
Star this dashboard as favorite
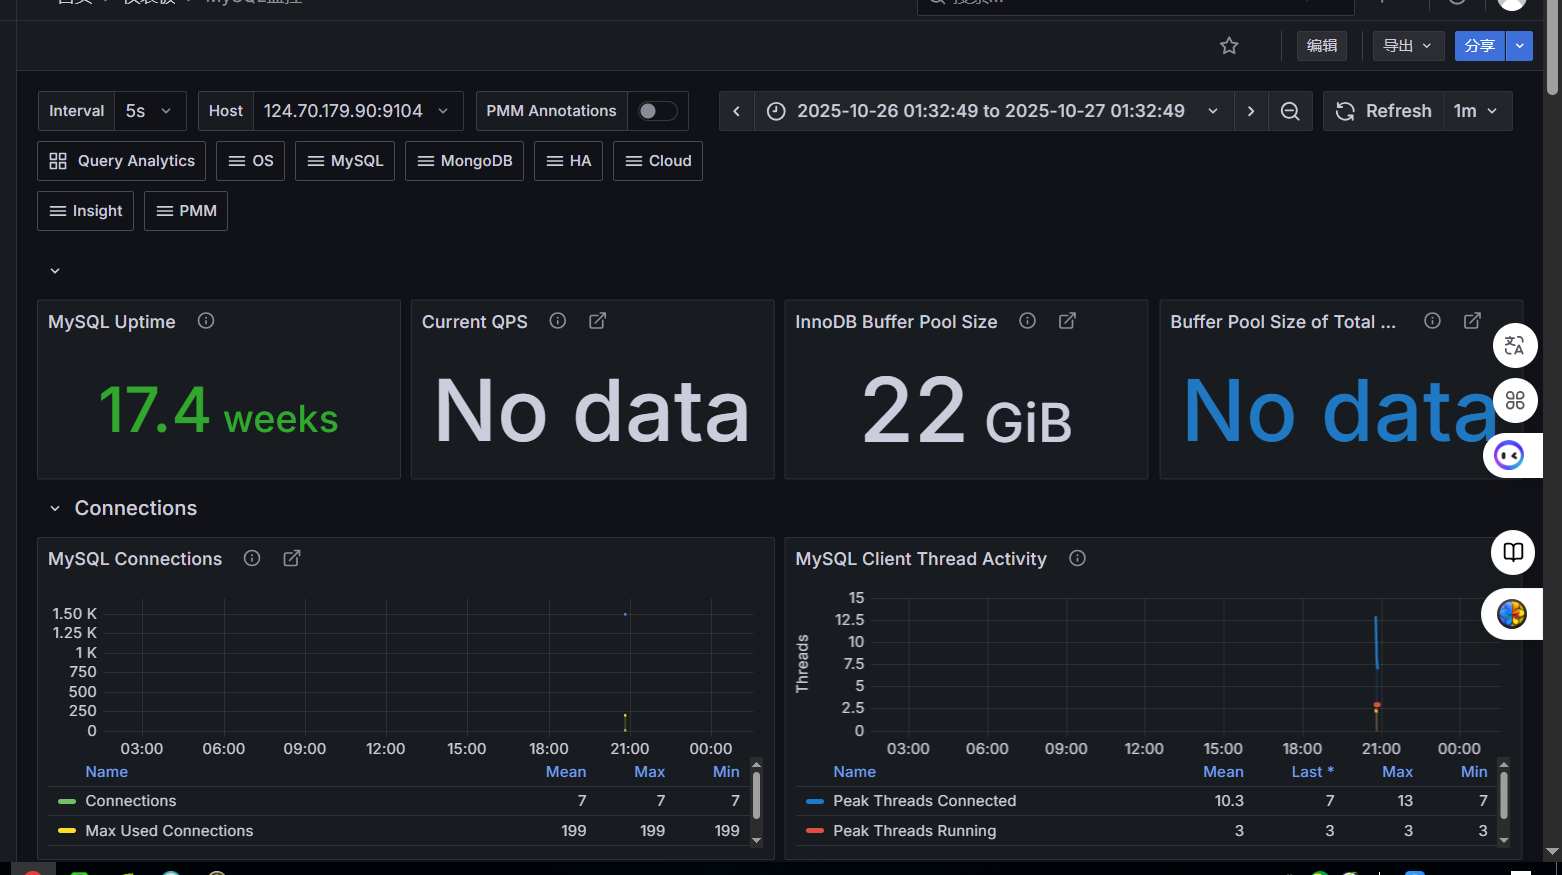1229,46
